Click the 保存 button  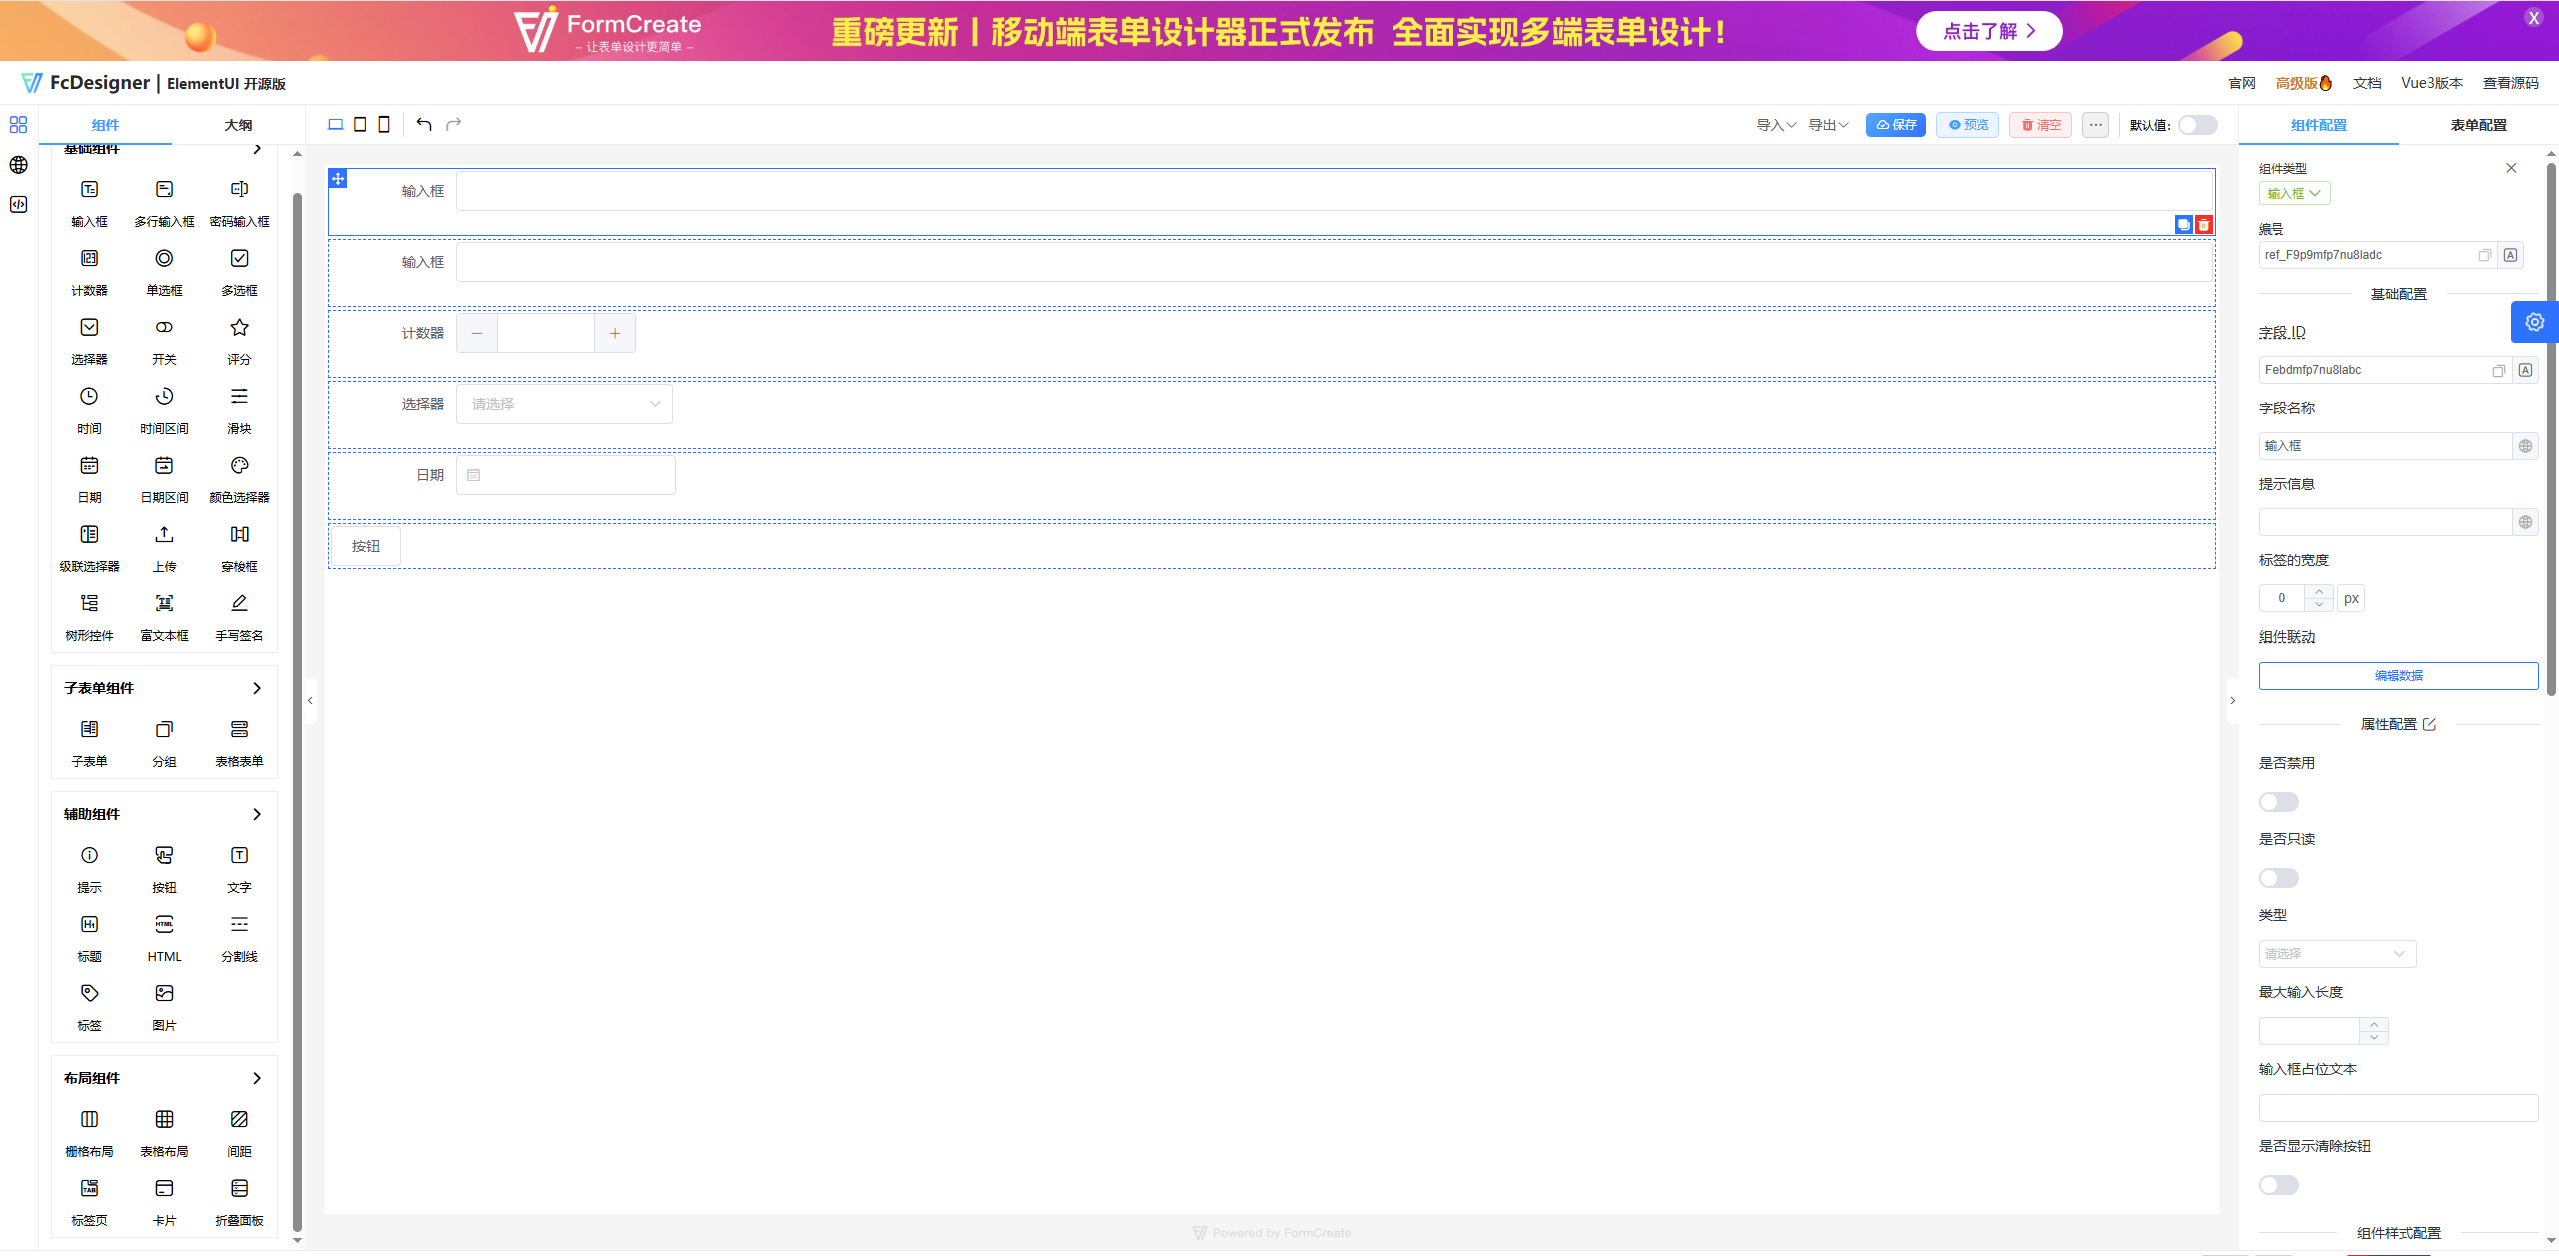1894,125
